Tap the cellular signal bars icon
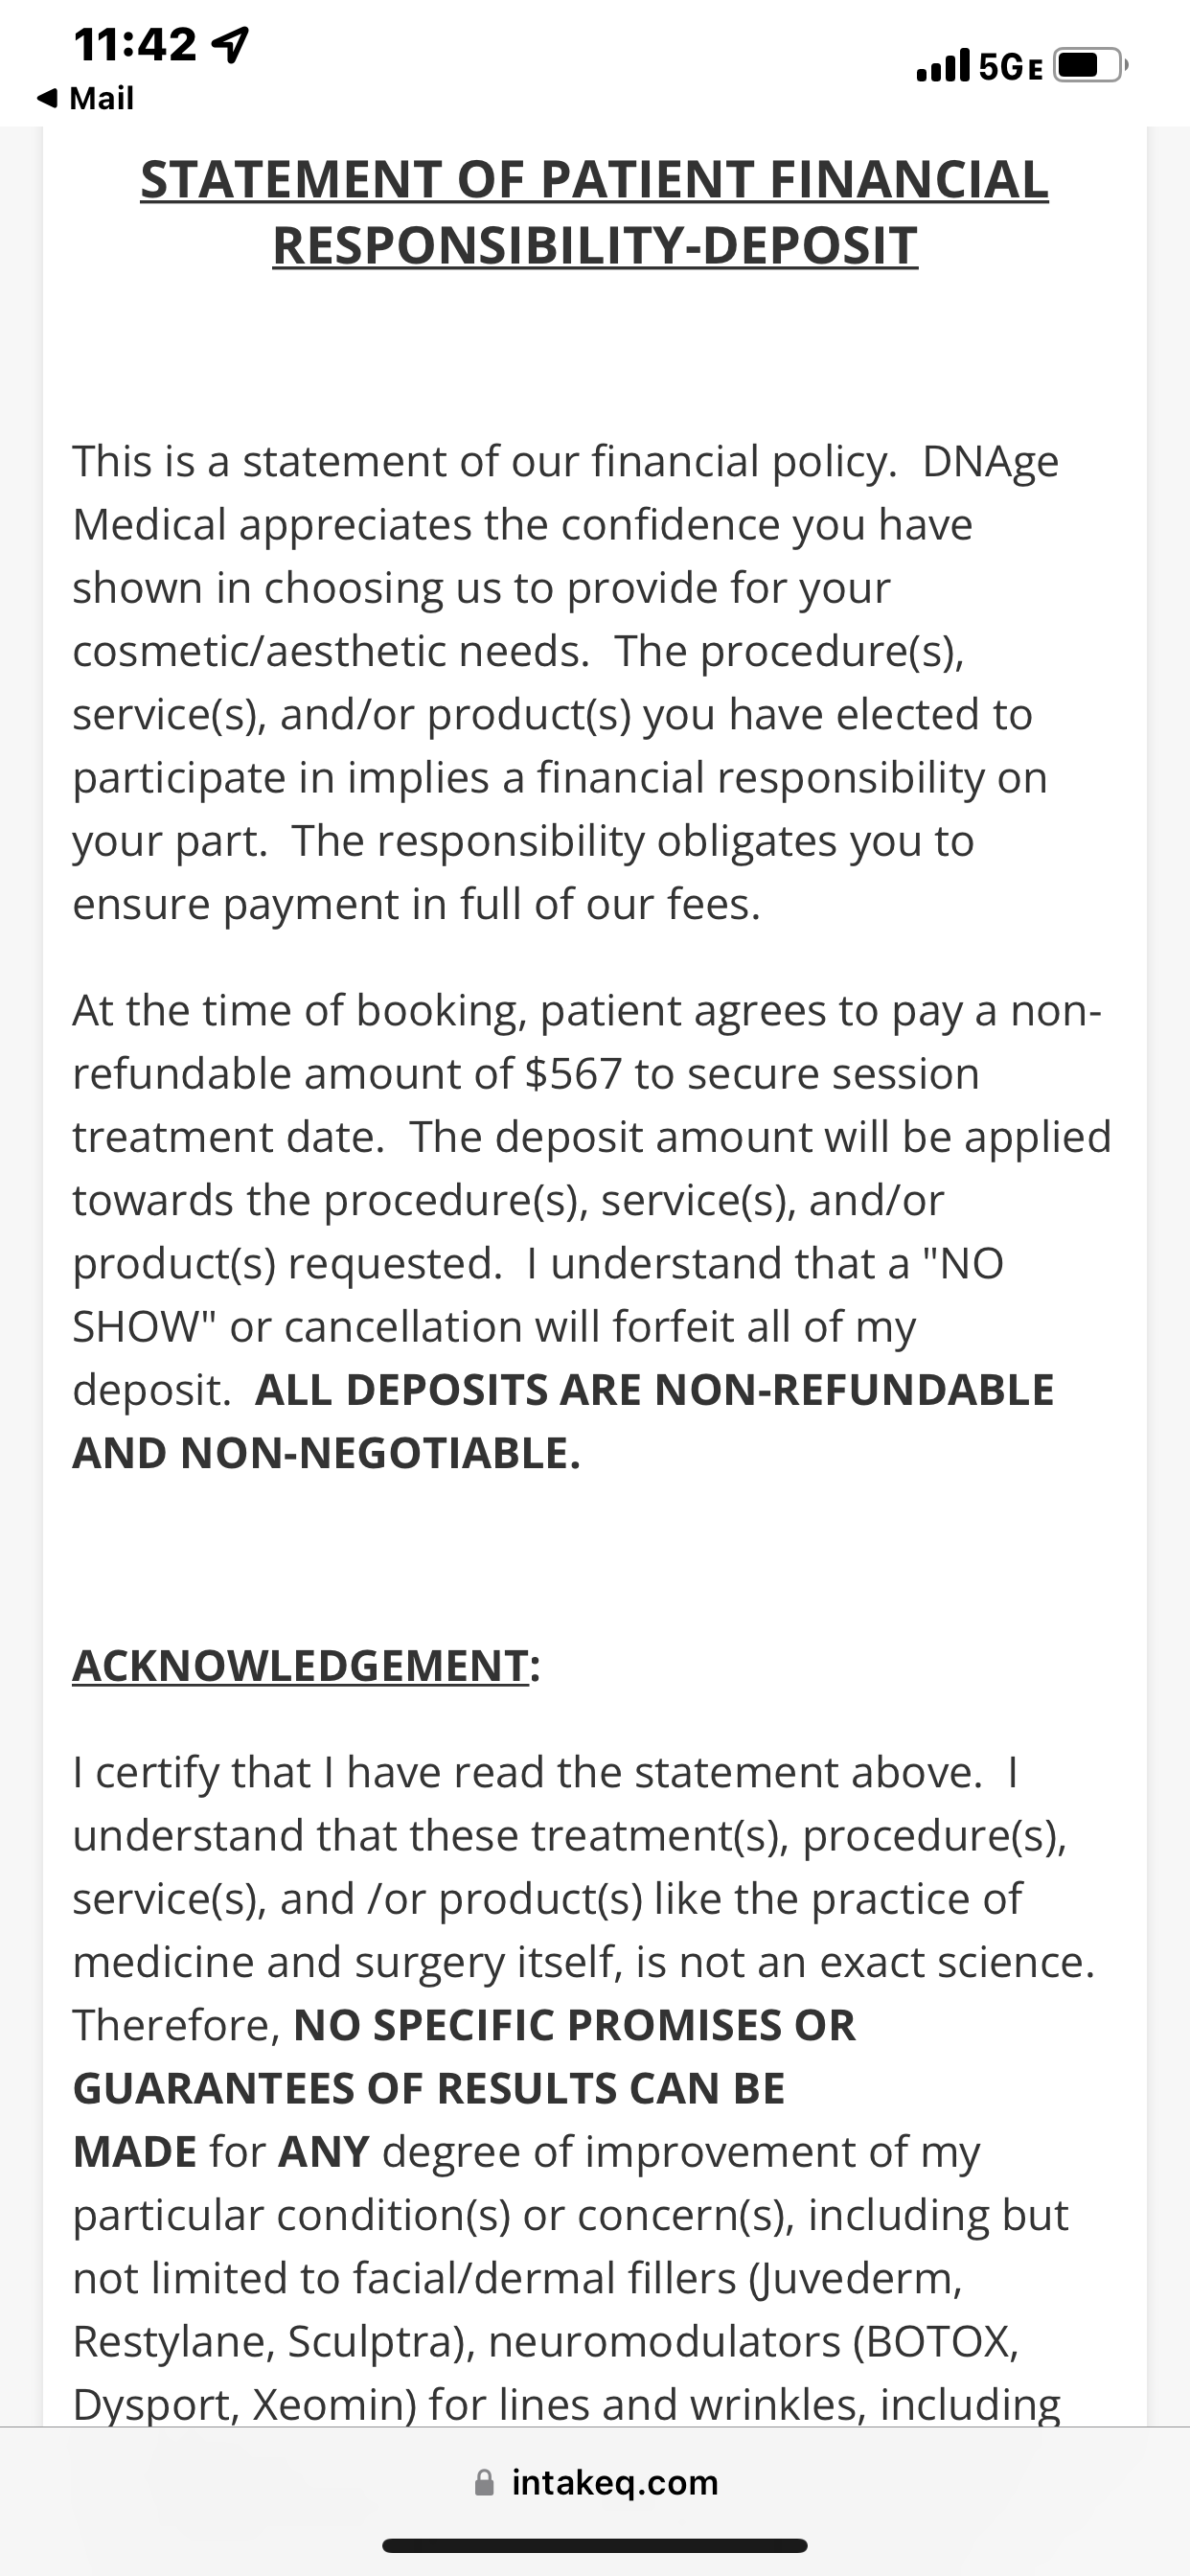The image size is (1190, 2576). coord(943,65)
